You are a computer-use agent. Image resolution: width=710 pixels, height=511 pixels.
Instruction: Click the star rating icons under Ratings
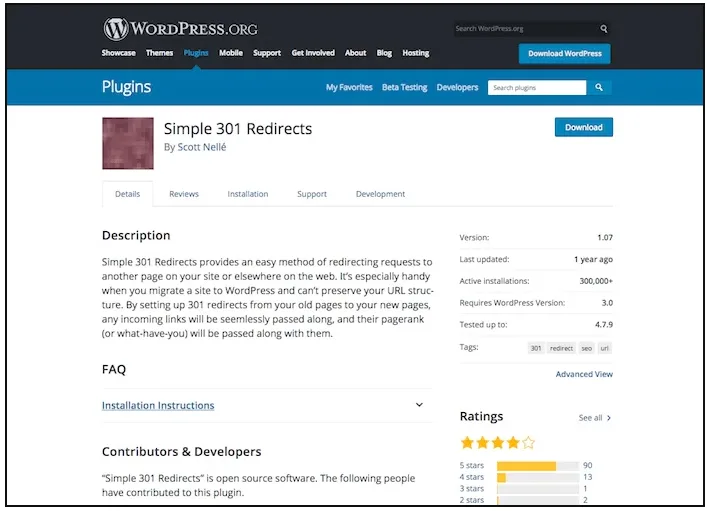coord(497,442)
